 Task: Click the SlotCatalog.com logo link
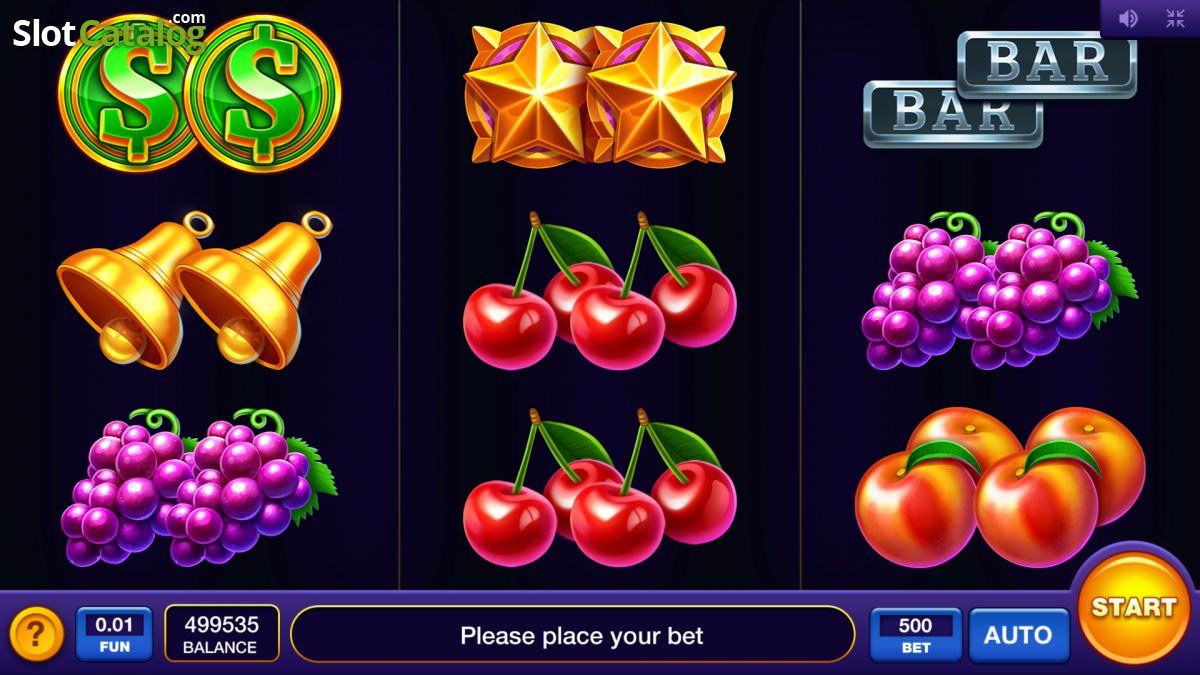(109, 32)
